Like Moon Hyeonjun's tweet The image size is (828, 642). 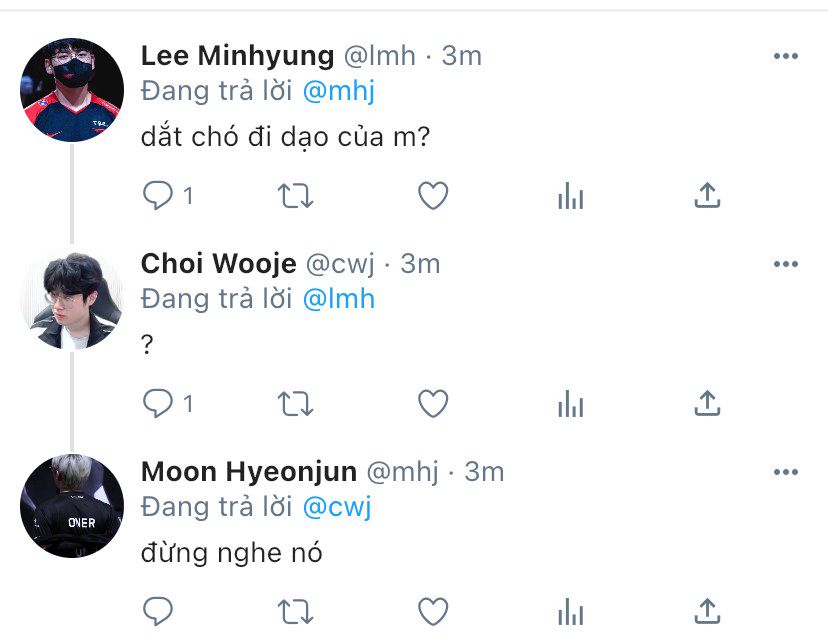(x=432, y=611)
